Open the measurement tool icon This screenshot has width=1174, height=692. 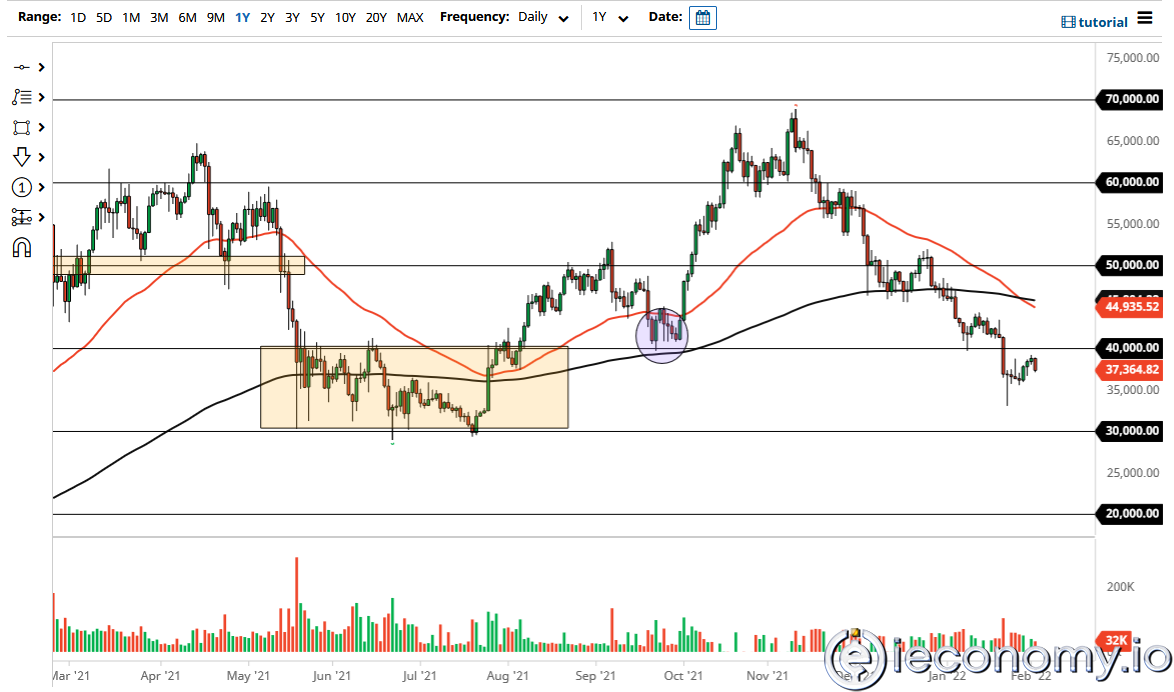pyautogui.click(x=22, y=217)
